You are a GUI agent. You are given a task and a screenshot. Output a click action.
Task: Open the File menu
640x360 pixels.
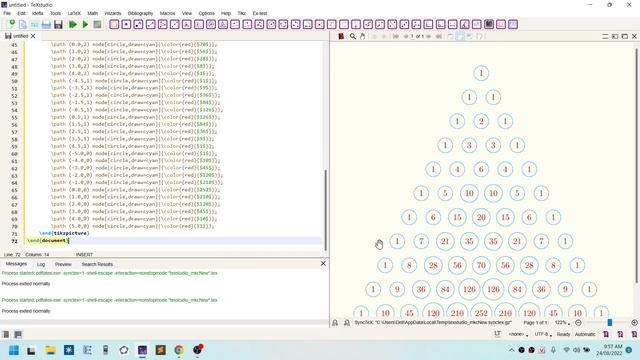coord(7,13)
